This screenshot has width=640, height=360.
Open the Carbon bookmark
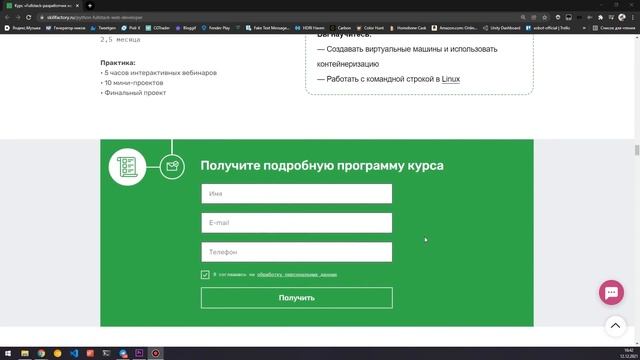340,28
